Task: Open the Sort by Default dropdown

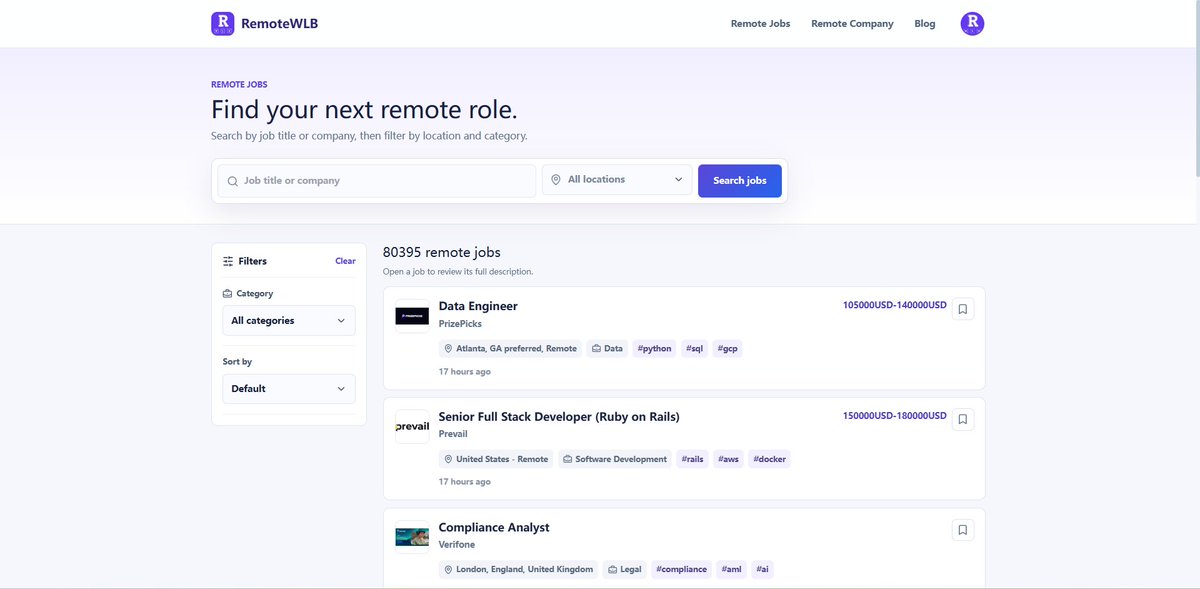Action: coord(289,389)
